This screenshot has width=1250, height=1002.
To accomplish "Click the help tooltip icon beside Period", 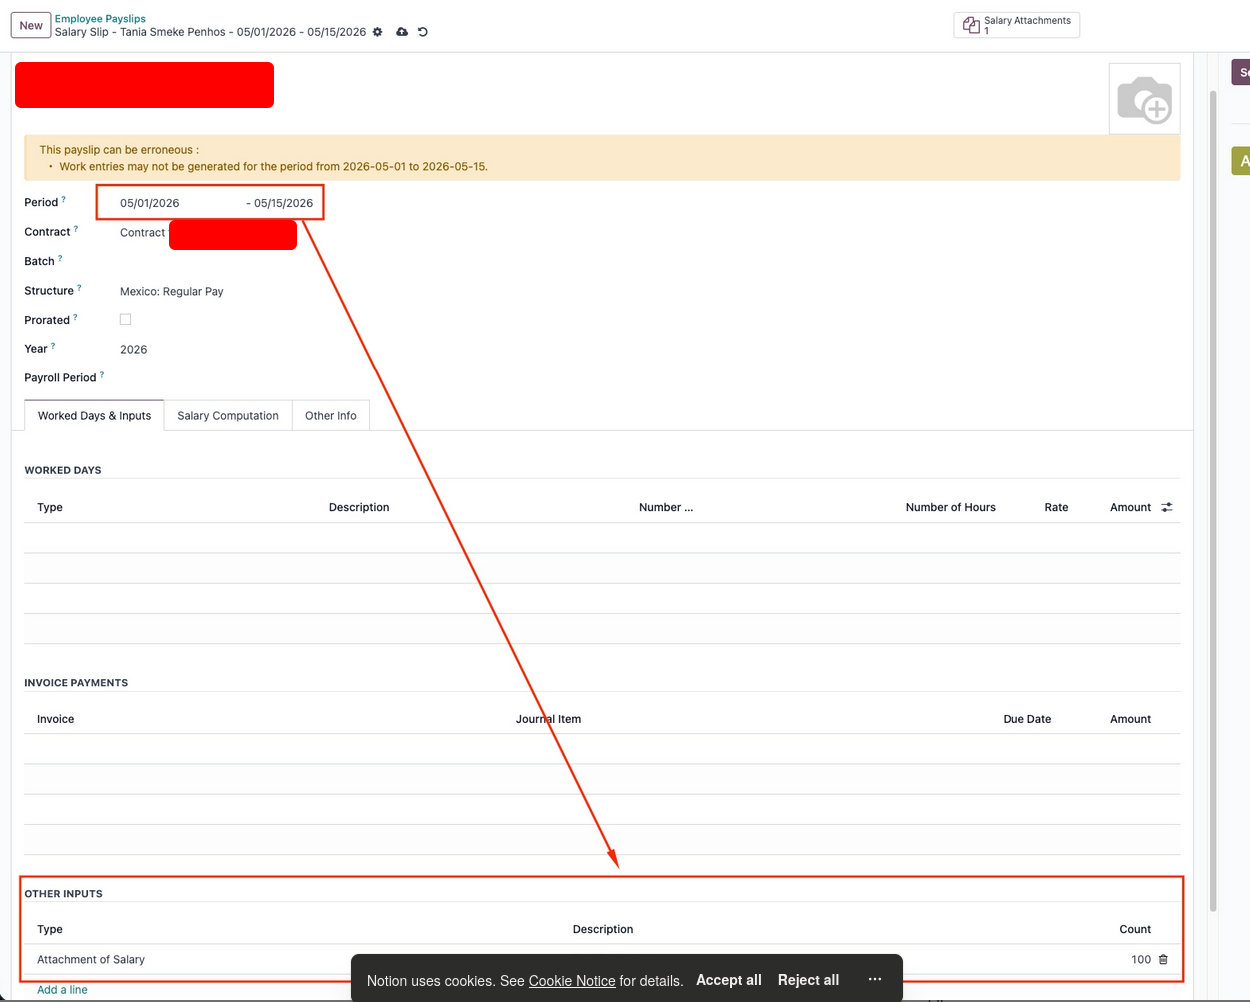I will [x=64, y=199].
